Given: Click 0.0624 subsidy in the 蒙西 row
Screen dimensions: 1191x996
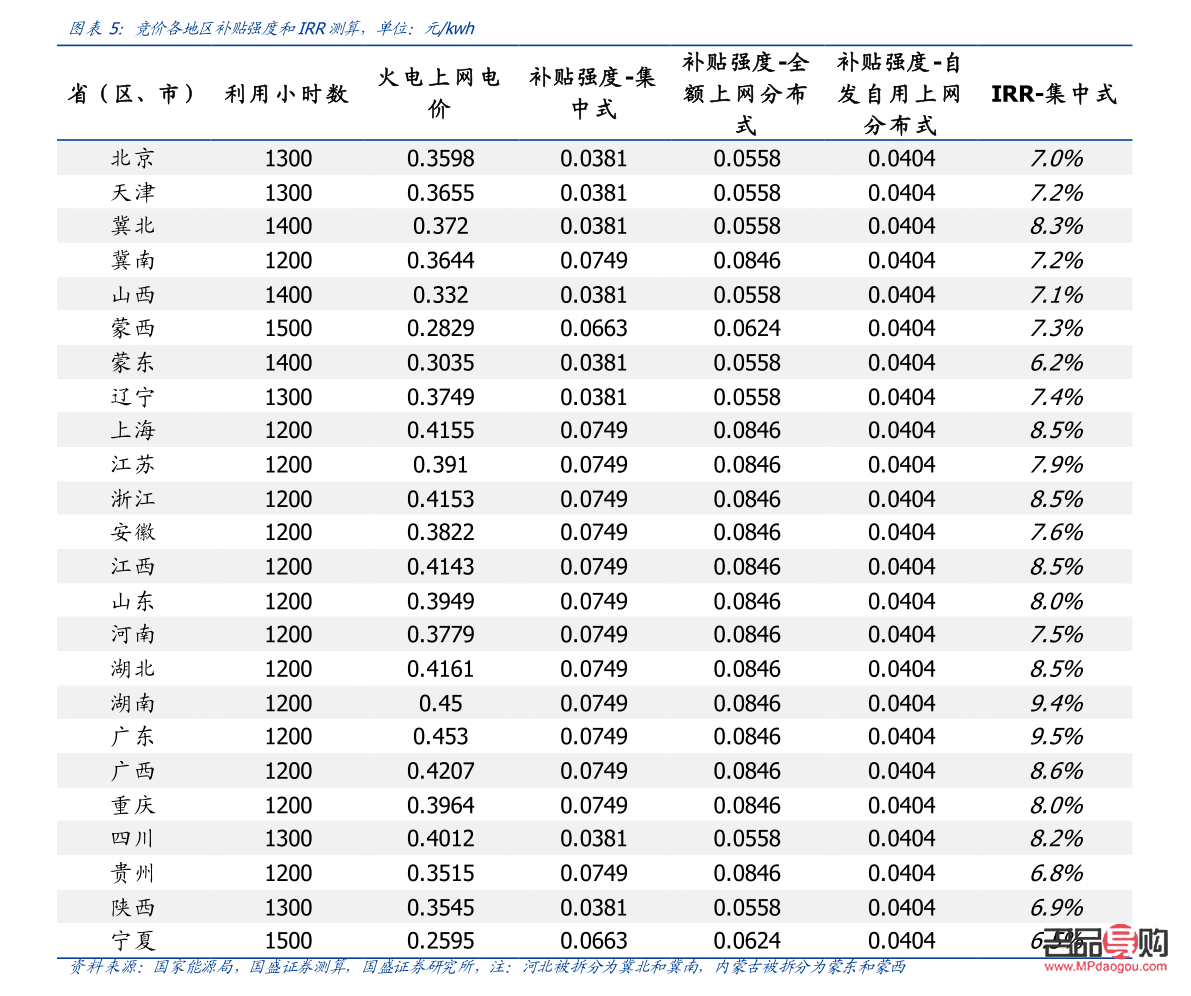Looking at the screenshot, I should [747, 328].
